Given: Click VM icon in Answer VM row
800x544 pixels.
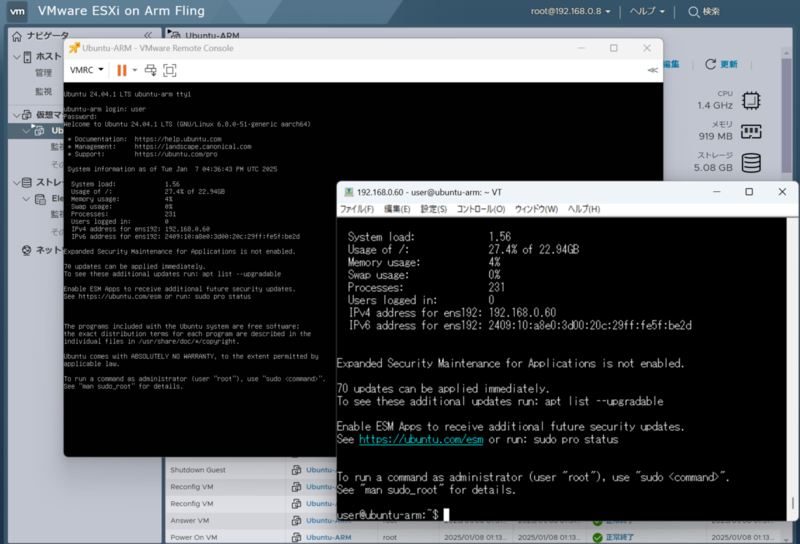Looking at the screenshot, I should point(296,521).
